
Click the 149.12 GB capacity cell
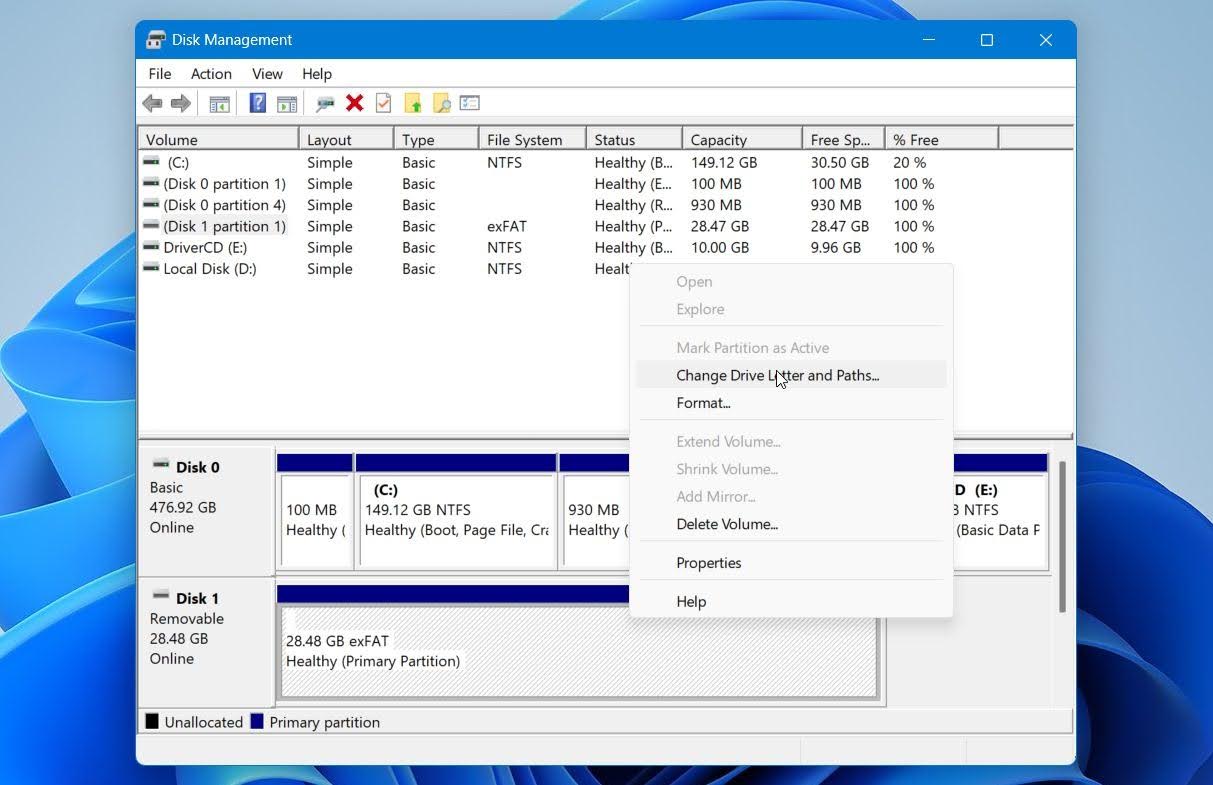point(724,162)
